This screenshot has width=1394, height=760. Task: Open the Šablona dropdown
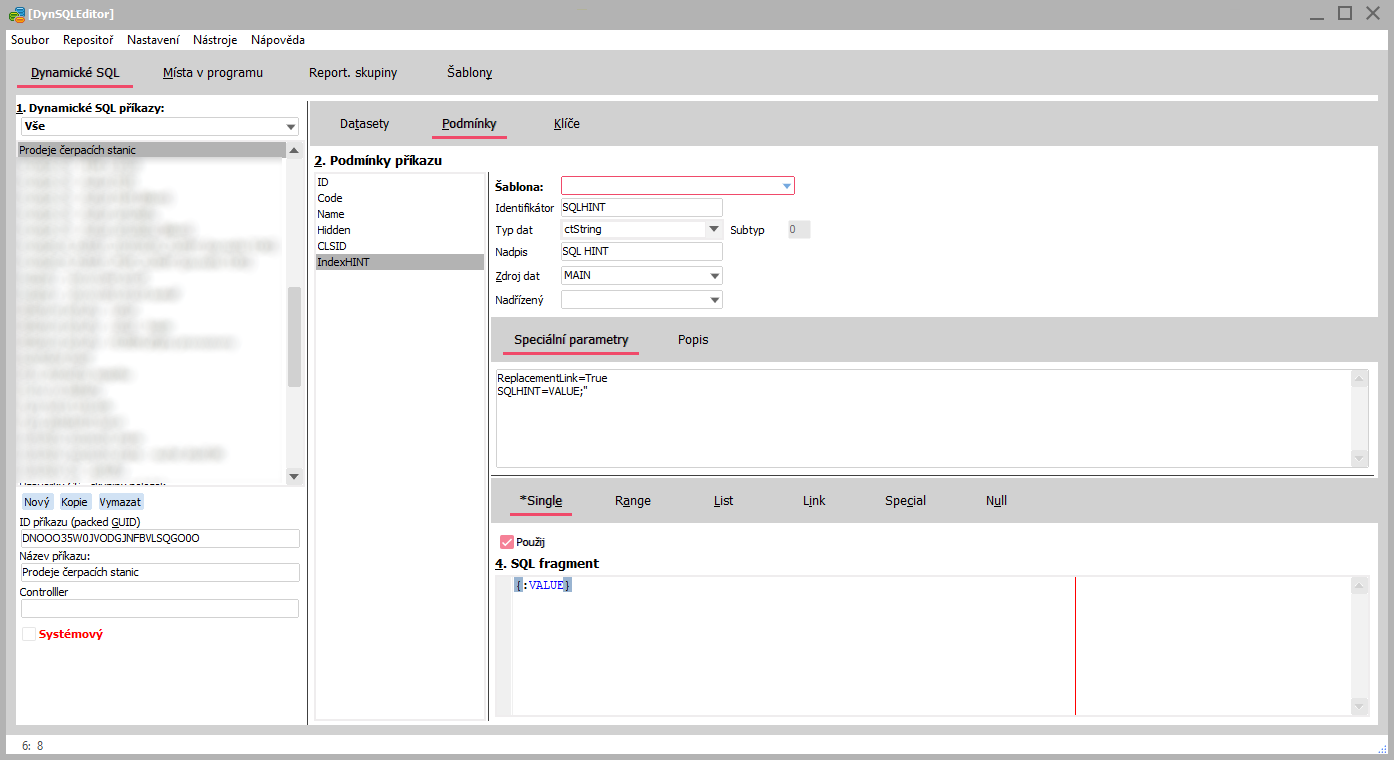pyautogui.click(x=786, y=186)
